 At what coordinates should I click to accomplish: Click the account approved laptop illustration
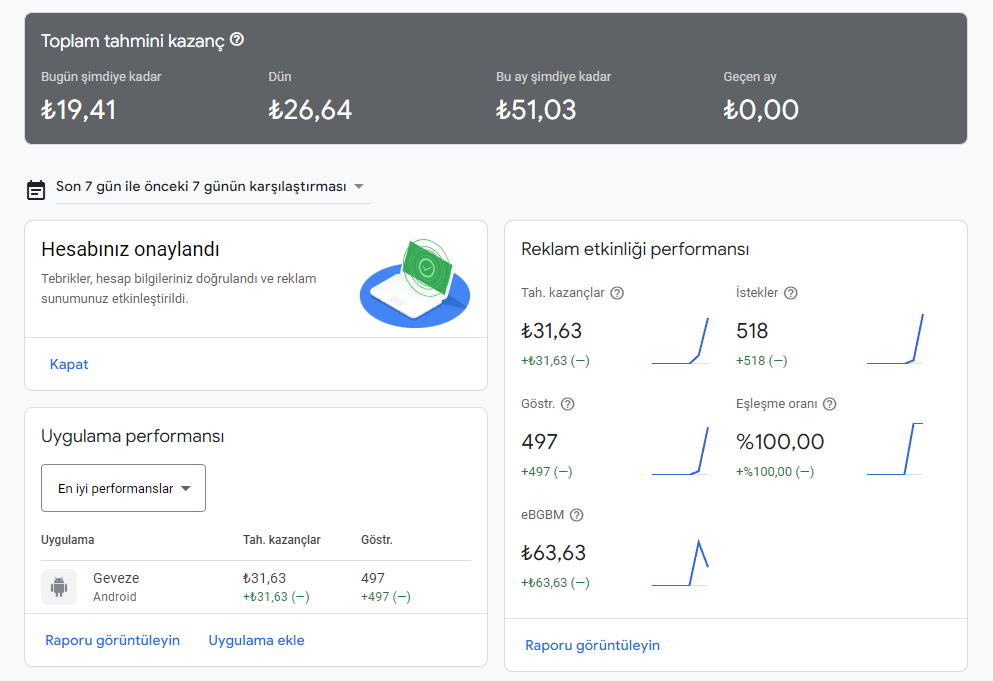[414, 282]
